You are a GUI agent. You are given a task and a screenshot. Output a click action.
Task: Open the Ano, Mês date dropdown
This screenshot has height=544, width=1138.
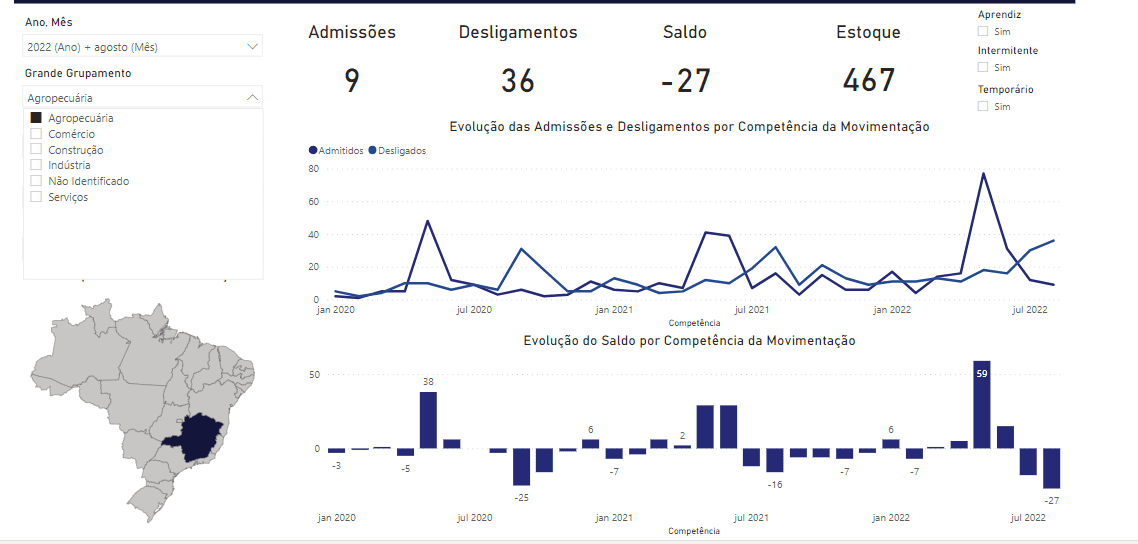[141, 46]
